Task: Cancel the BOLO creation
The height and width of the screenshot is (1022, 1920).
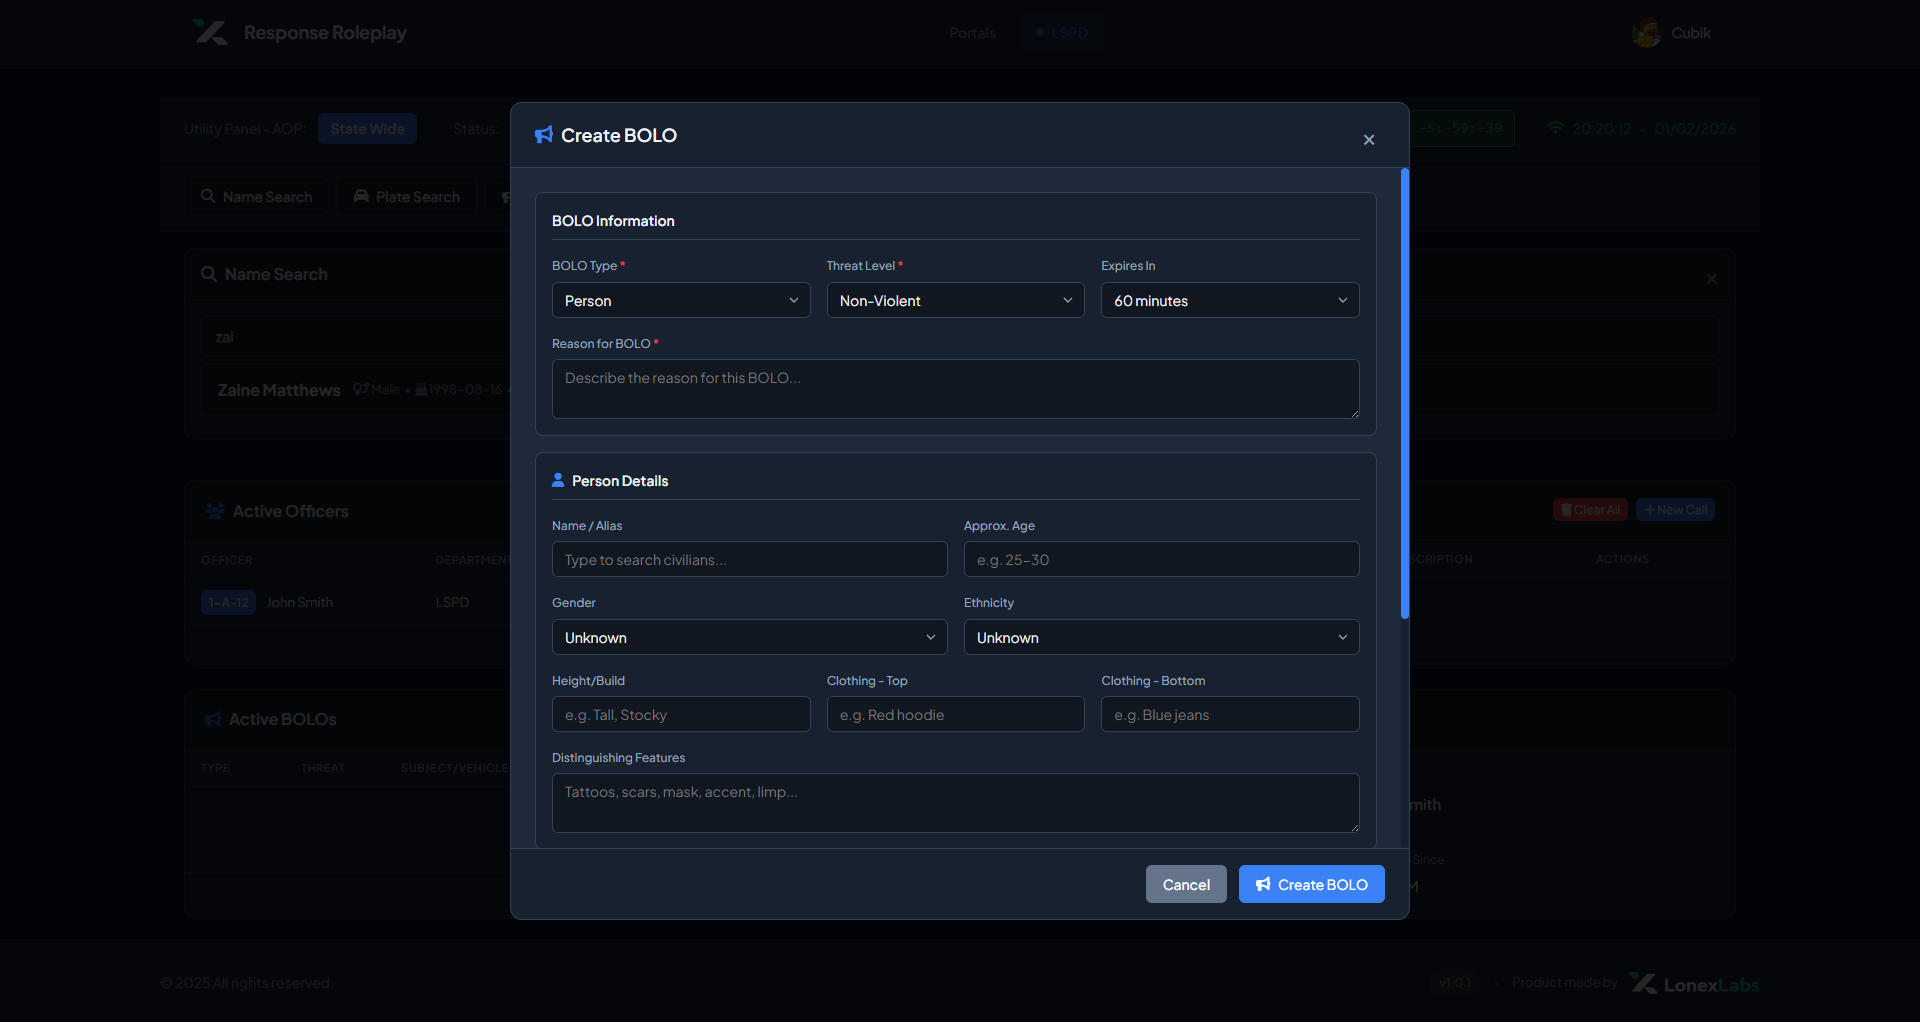Action: coord(1186,884)
